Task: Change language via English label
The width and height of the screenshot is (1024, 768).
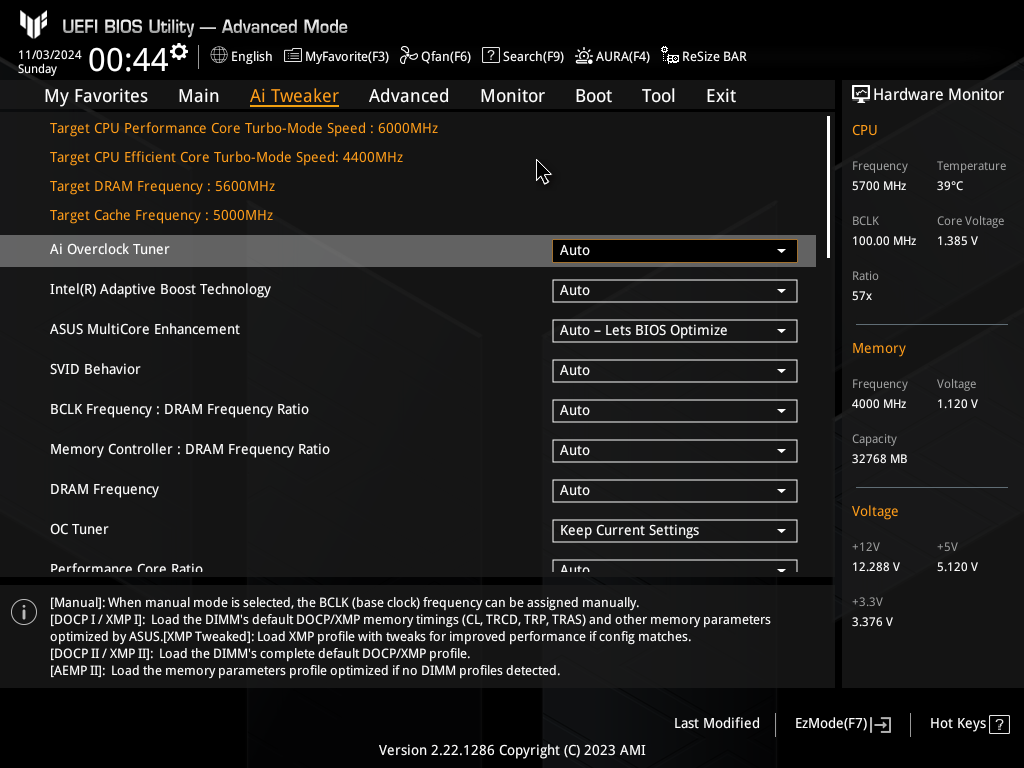Action: [251, 56]
